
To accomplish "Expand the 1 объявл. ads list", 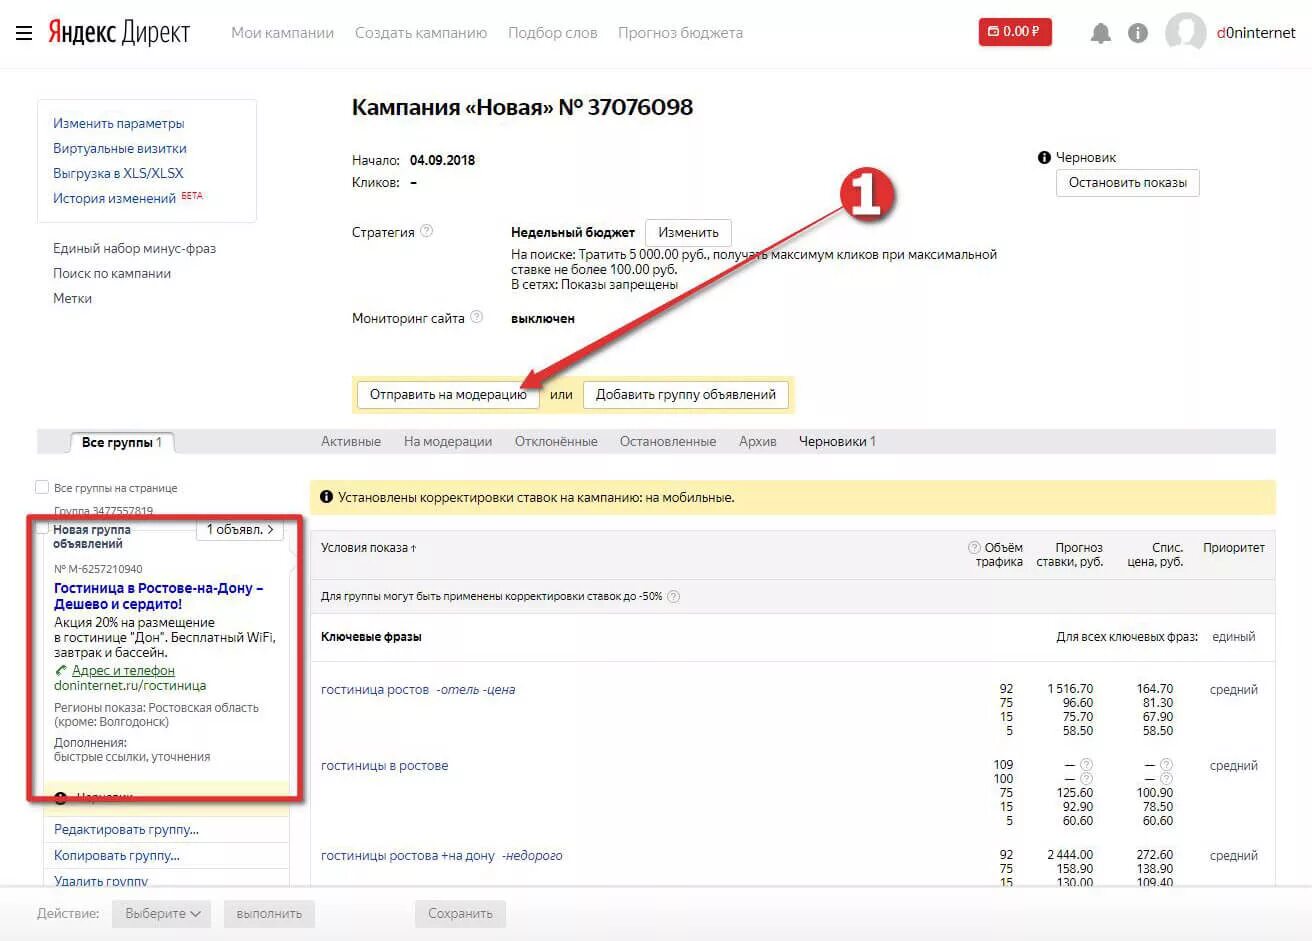I will 240,529.
